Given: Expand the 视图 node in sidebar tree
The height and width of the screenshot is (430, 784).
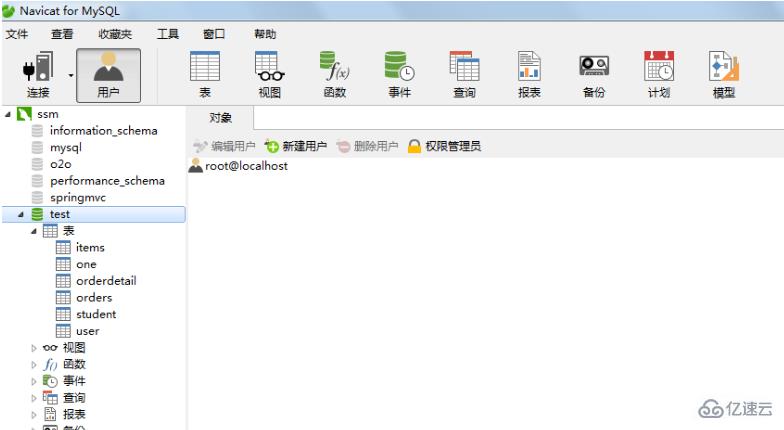Looking at the screenshot, I should click(x=34, y=348).
